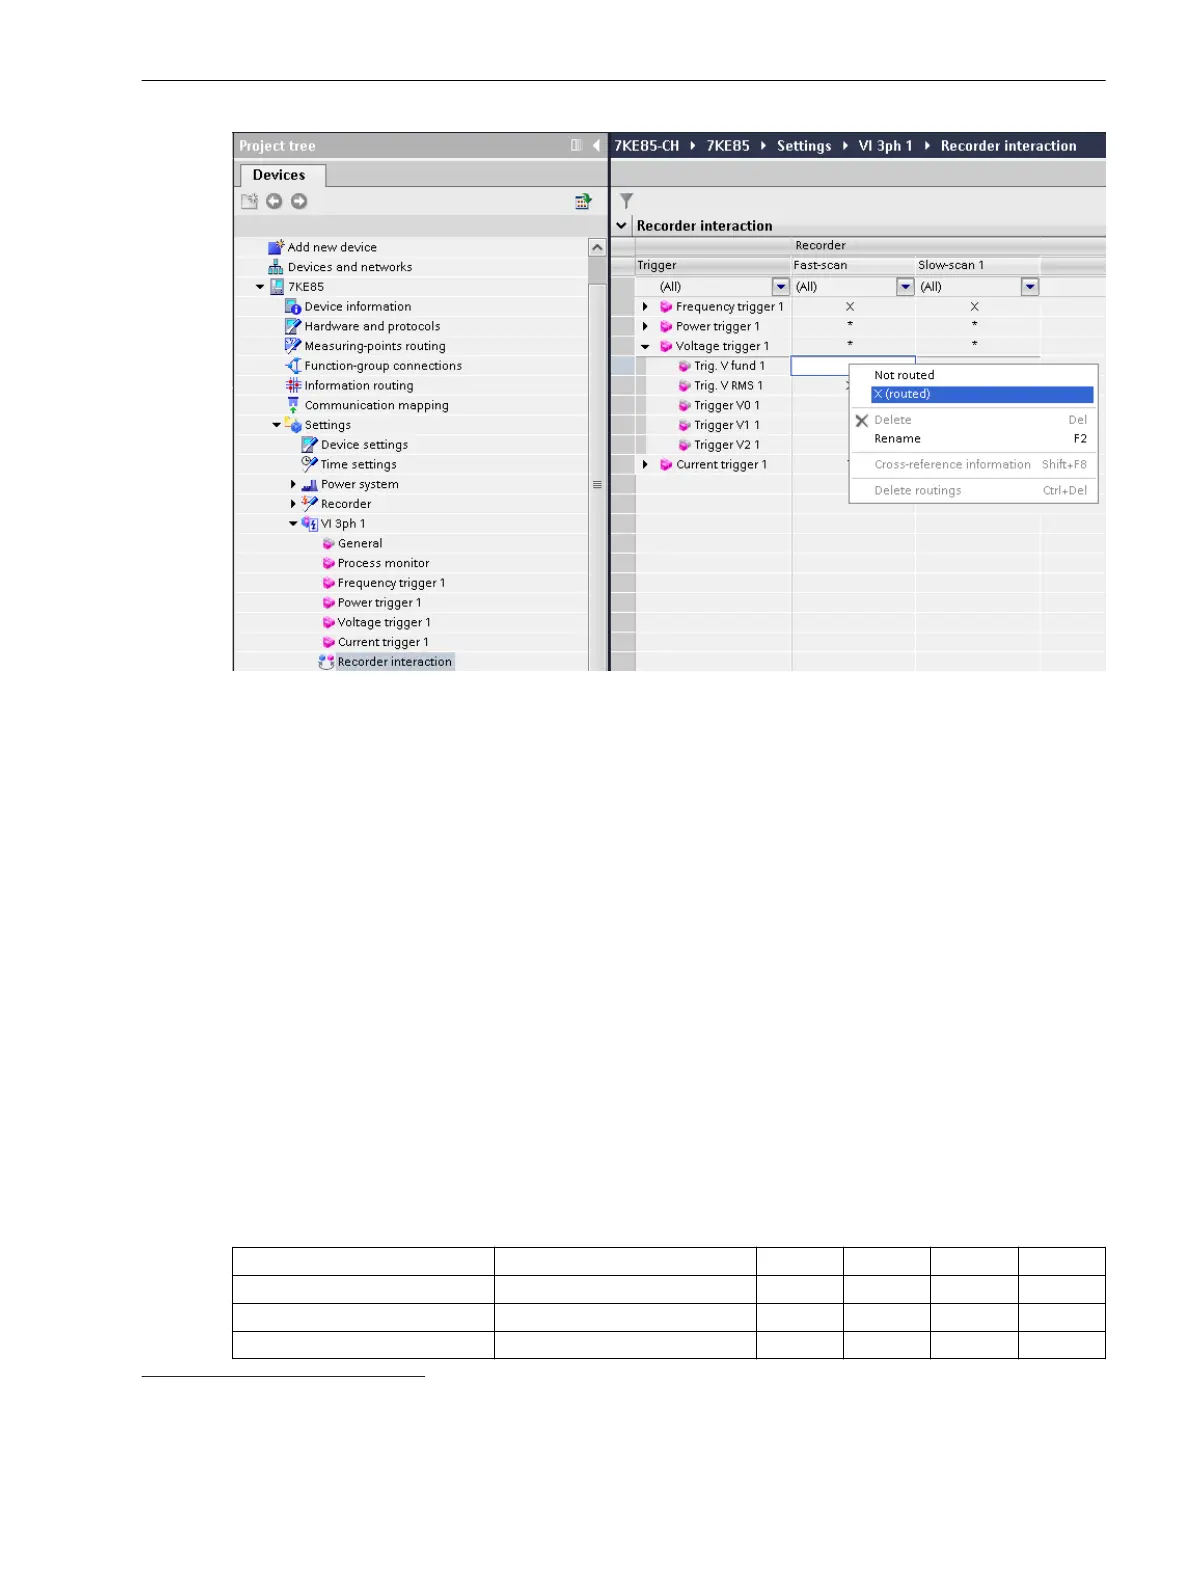Click the Measuring-points routing icon

[293, 346]
